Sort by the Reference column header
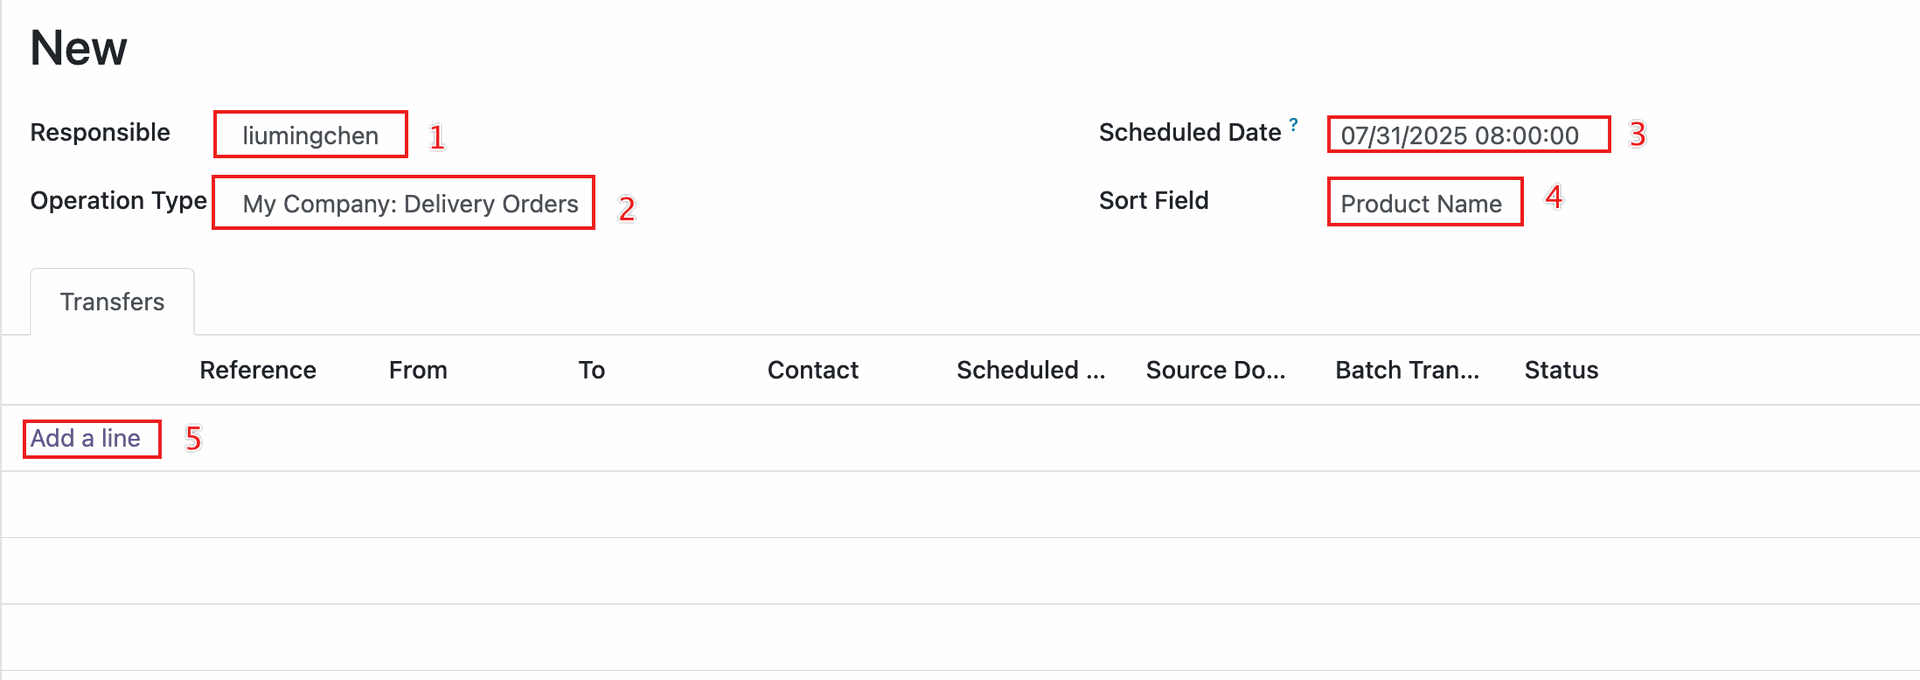This screenshot has height=680, width=1920. [x=258, y=370]
